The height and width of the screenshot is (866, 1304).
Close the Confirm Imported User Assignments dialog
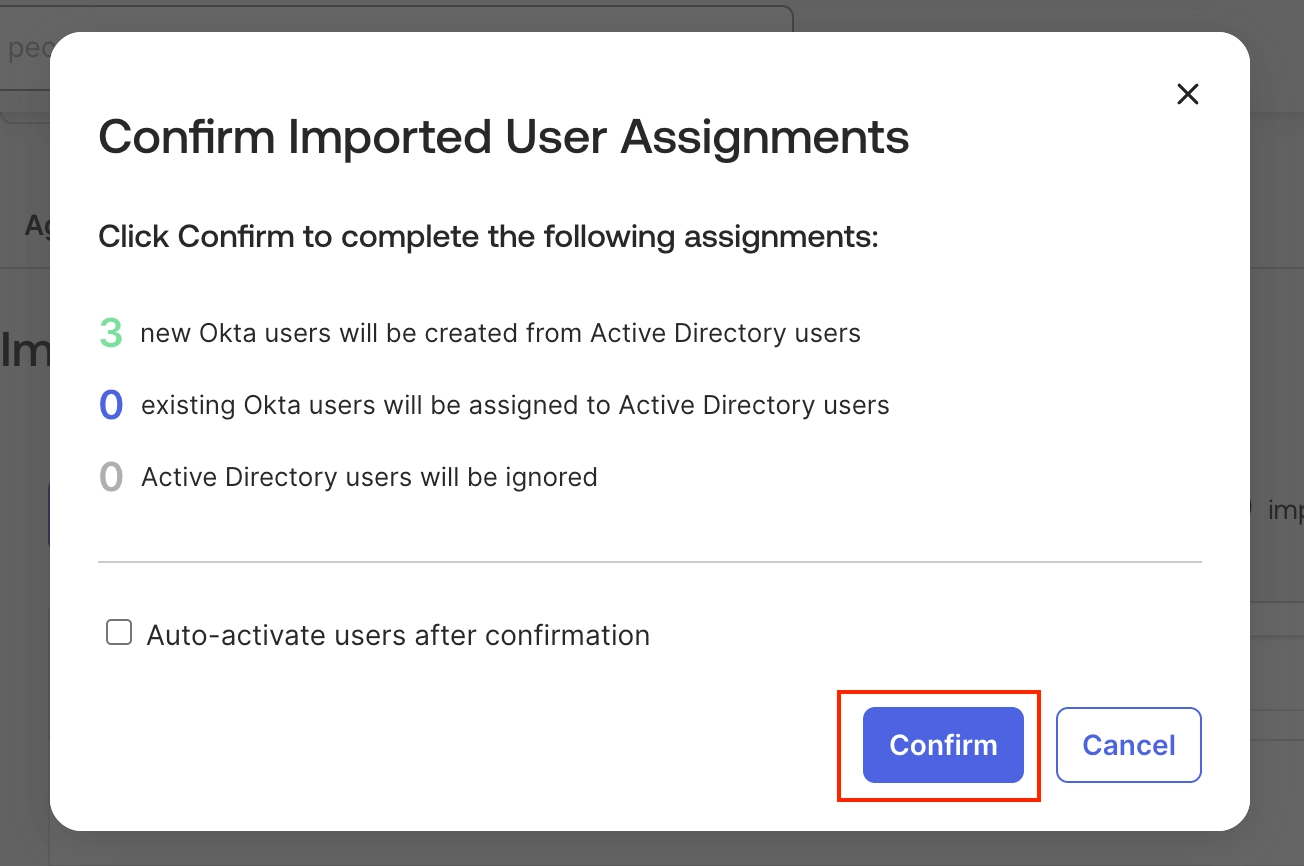1187,94
